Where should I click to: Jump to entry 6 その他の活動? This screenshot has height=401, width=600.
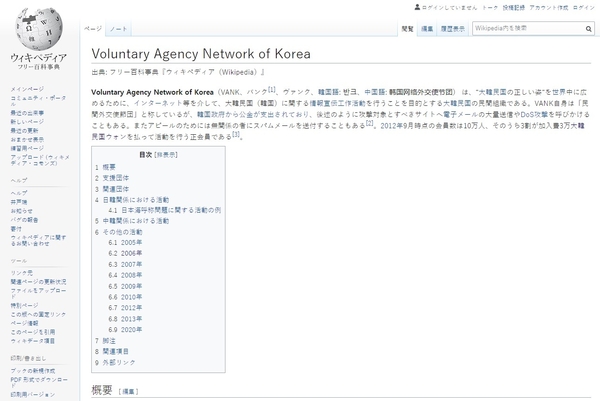tap(119, 232)
